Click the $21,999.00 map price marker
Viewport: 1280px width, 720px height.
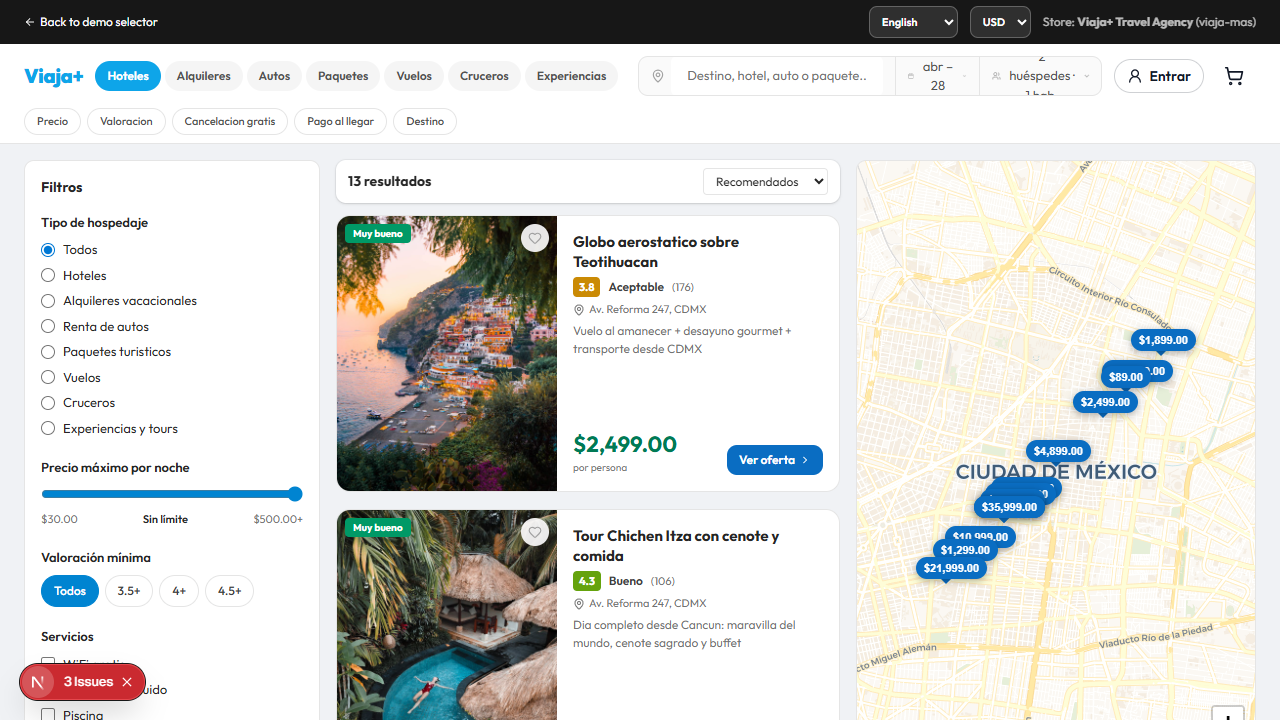951,568
